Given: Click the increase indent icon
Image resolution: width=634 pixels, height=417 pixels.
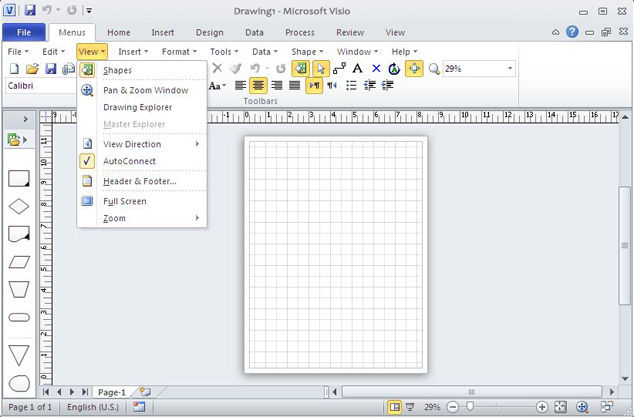Looking at the screenshot, I should 387,85.
